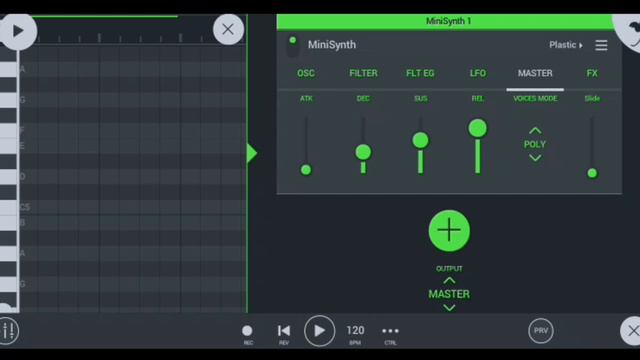Open the mixer sliders icon
Viewport: 640px width, 360px height.
click(x=9, y=331)
